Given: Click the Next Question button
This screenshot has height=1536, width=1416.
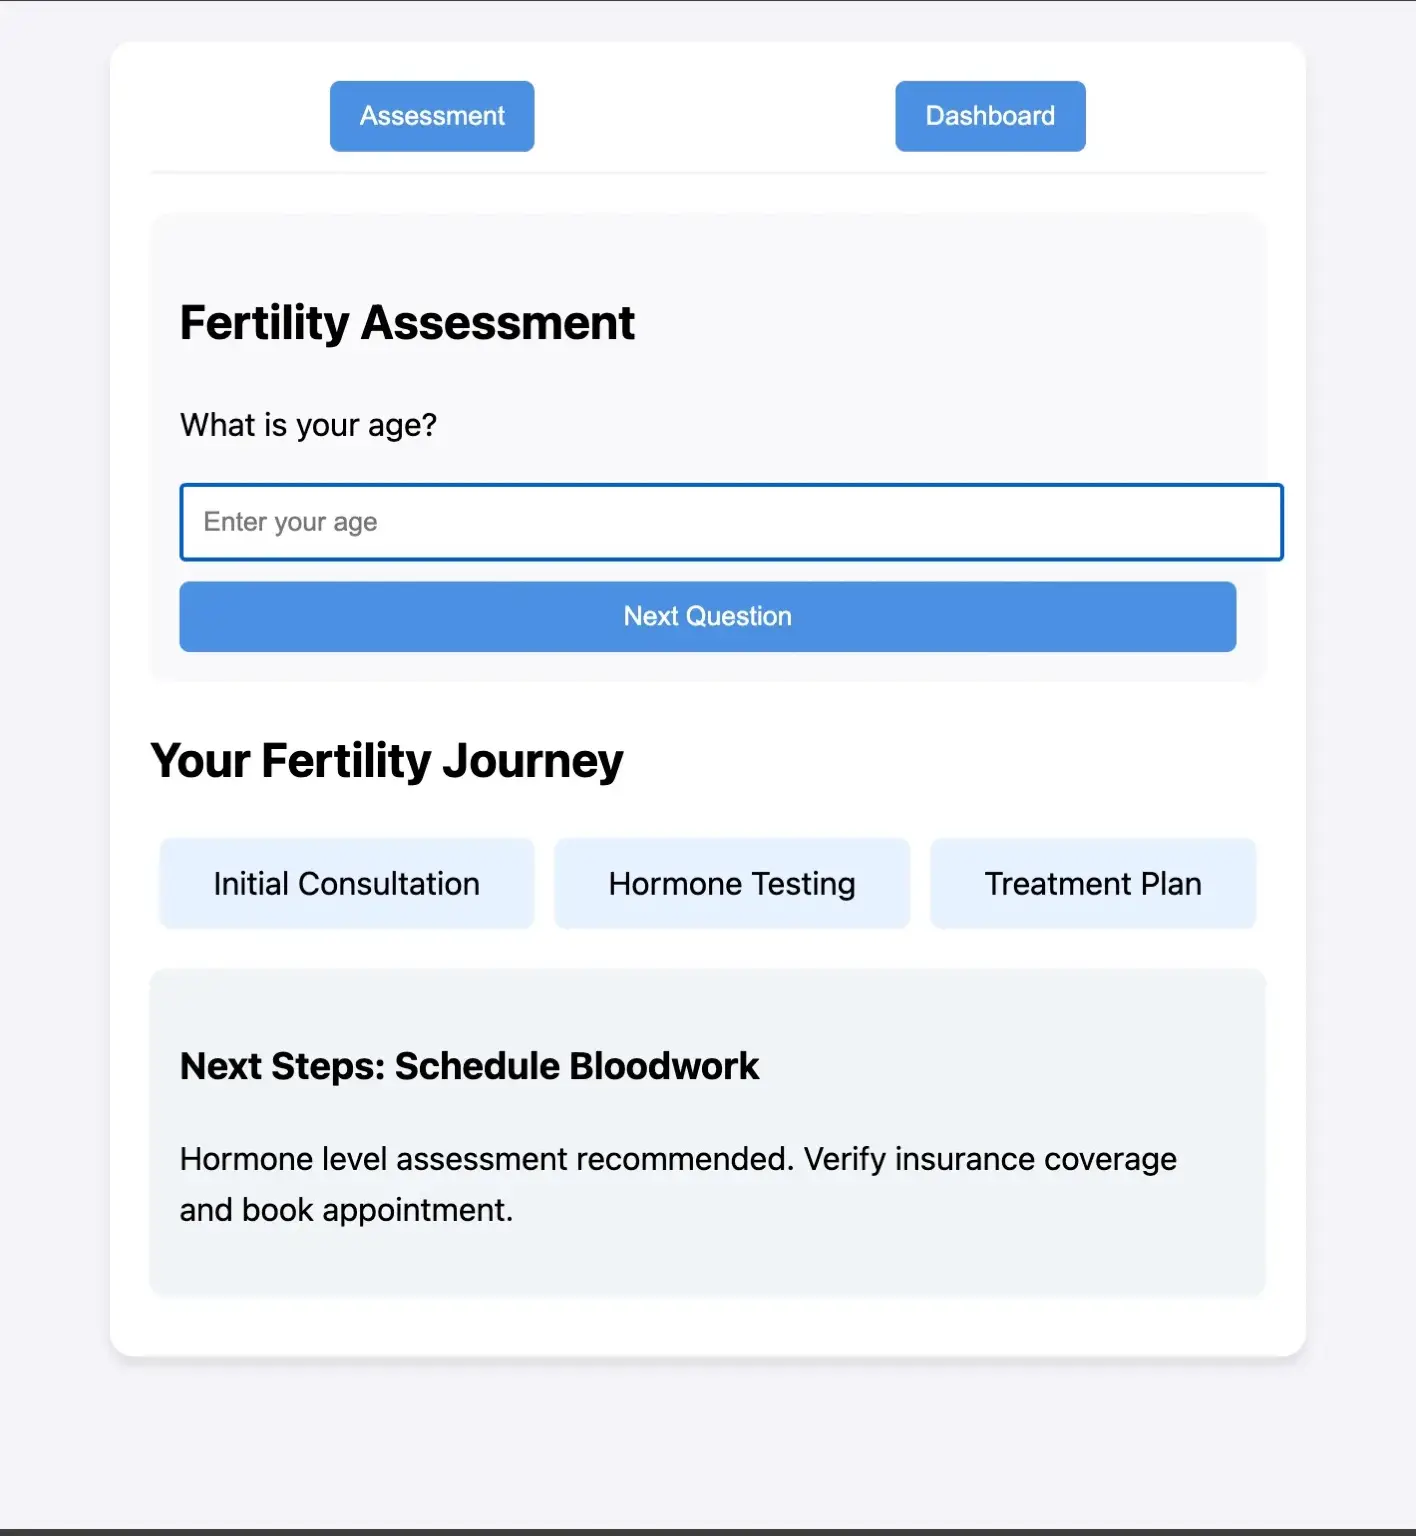Looking at the screenshot, I should [x=708, y=616].
